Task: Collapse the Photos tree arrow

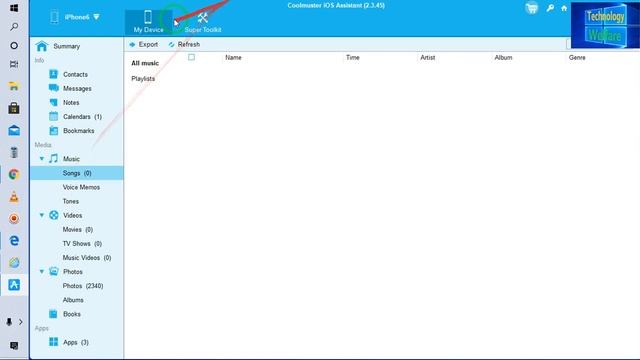Action: [x=42, y=271]
